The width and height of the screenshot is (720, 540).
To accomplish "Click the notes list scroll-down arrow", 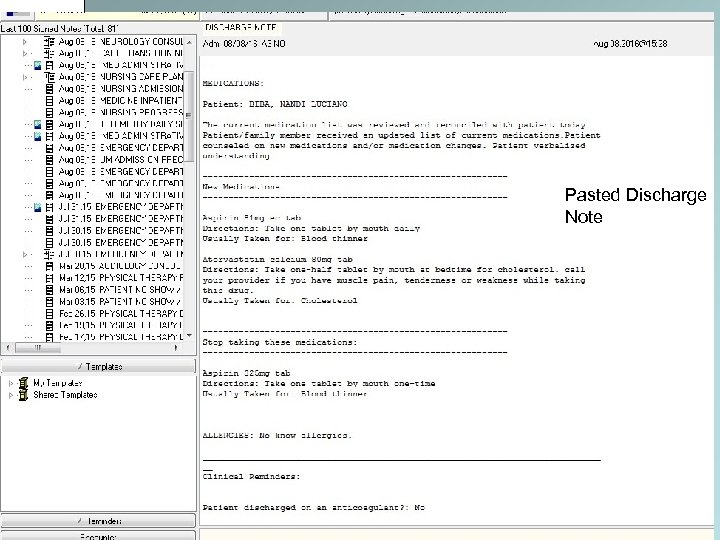I will click(x=189, y=336).
